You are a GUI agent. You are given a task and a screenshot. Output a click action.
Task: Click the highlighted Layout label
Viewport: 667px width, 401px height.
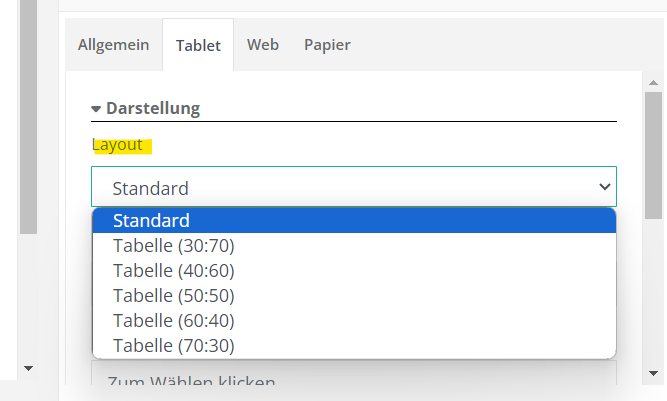[120, 145]
